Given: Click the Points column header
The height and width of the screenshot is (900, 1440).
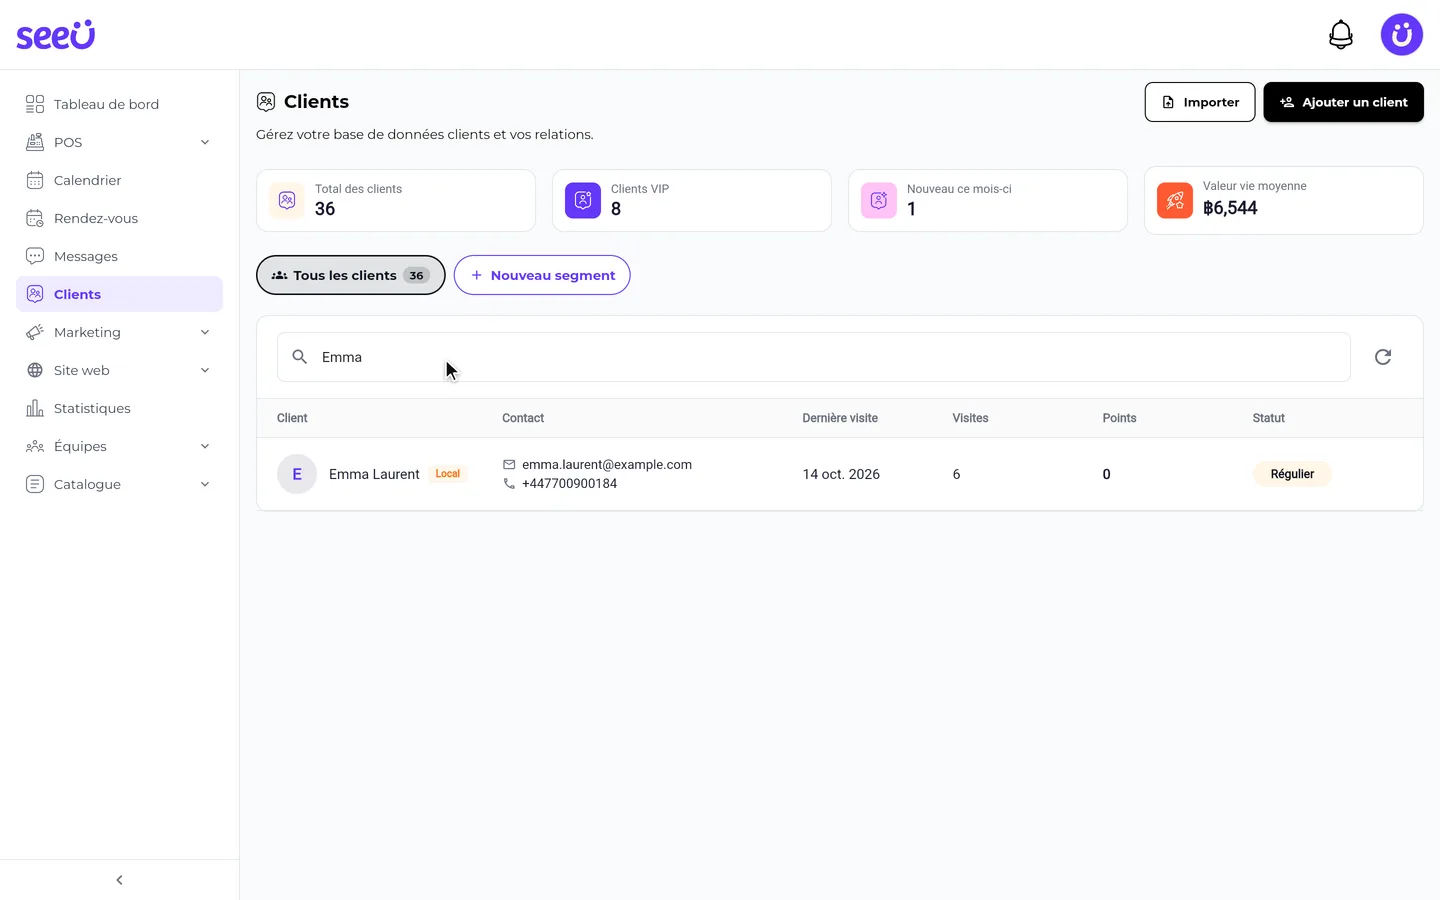Looking at the screenshot, I should tap(1119, 418).
